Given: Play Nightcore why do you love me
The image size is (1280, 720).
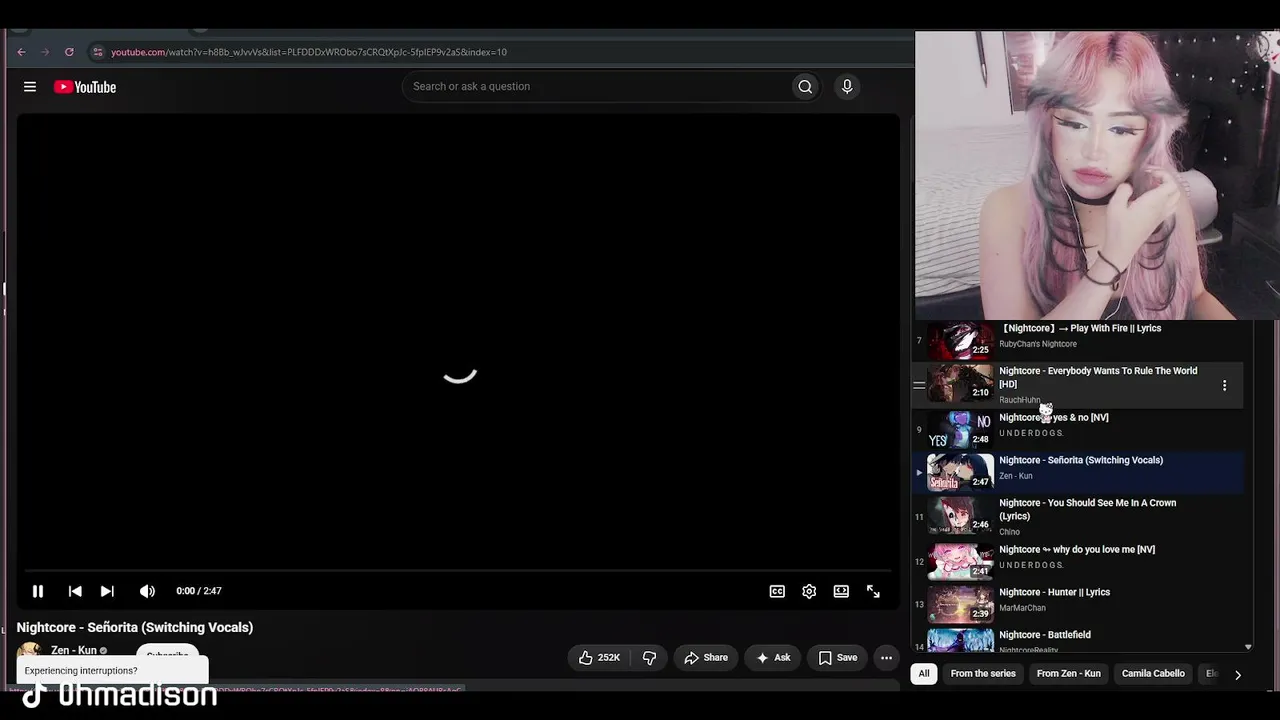Looking at the screenshot, I should pyautogui.click(x=1080, y=561).
